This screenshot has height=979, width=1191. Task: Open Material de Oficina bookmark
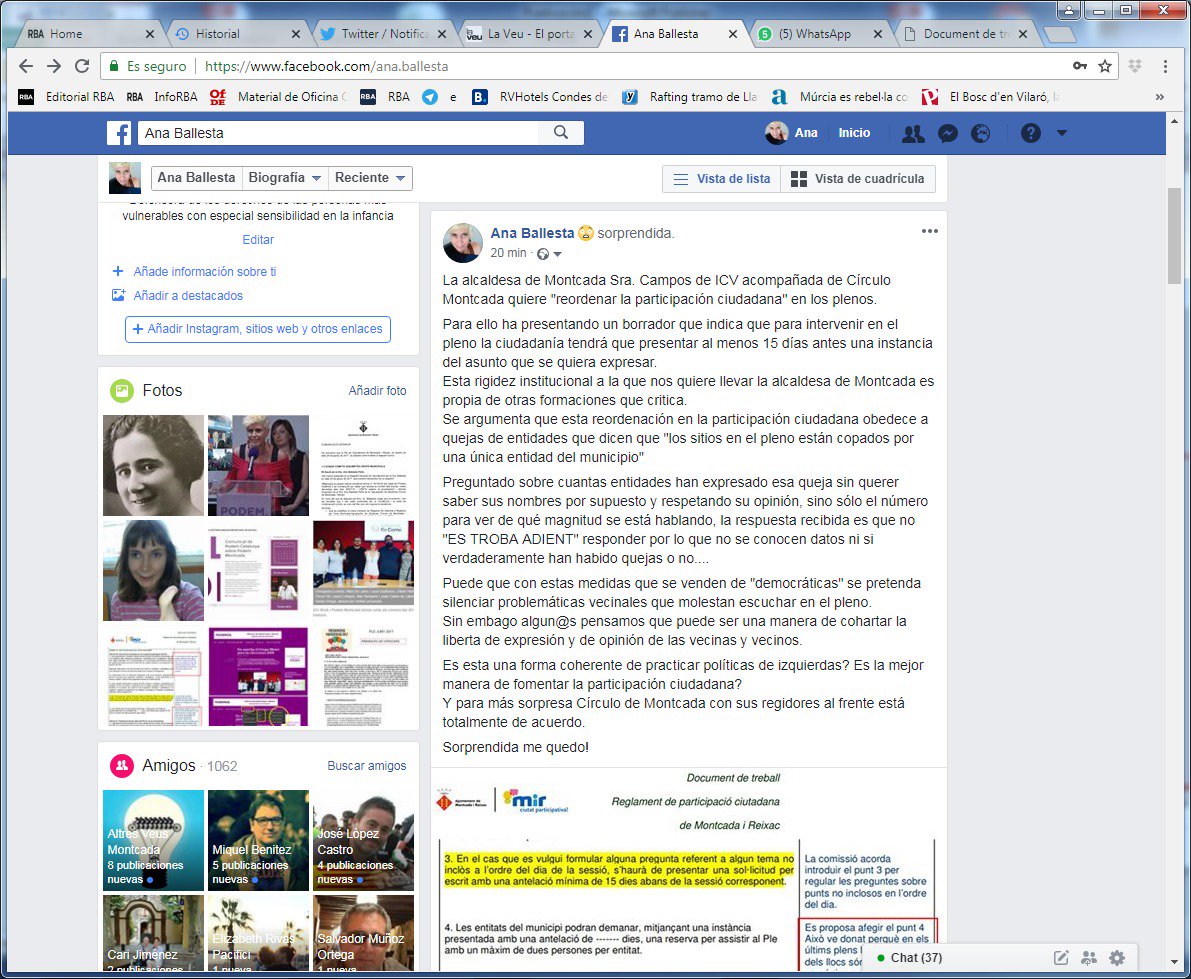point(279,96)
